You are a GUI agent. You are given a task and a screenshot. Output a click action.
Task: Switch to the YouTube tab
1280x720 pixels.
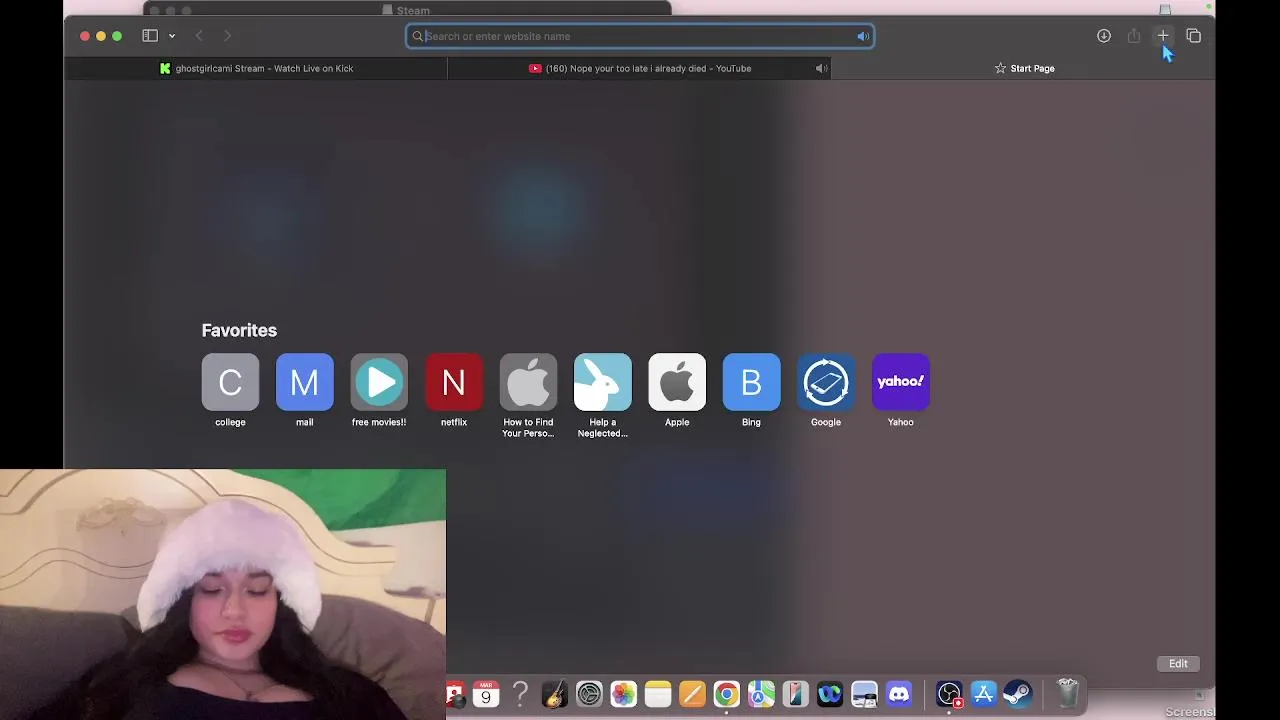(x=639, y=68)
